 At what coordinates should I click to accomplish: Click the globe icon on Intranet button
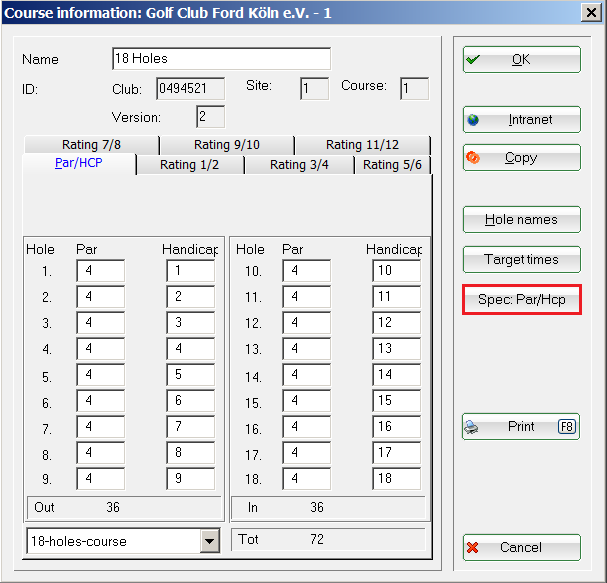point(473,120)
